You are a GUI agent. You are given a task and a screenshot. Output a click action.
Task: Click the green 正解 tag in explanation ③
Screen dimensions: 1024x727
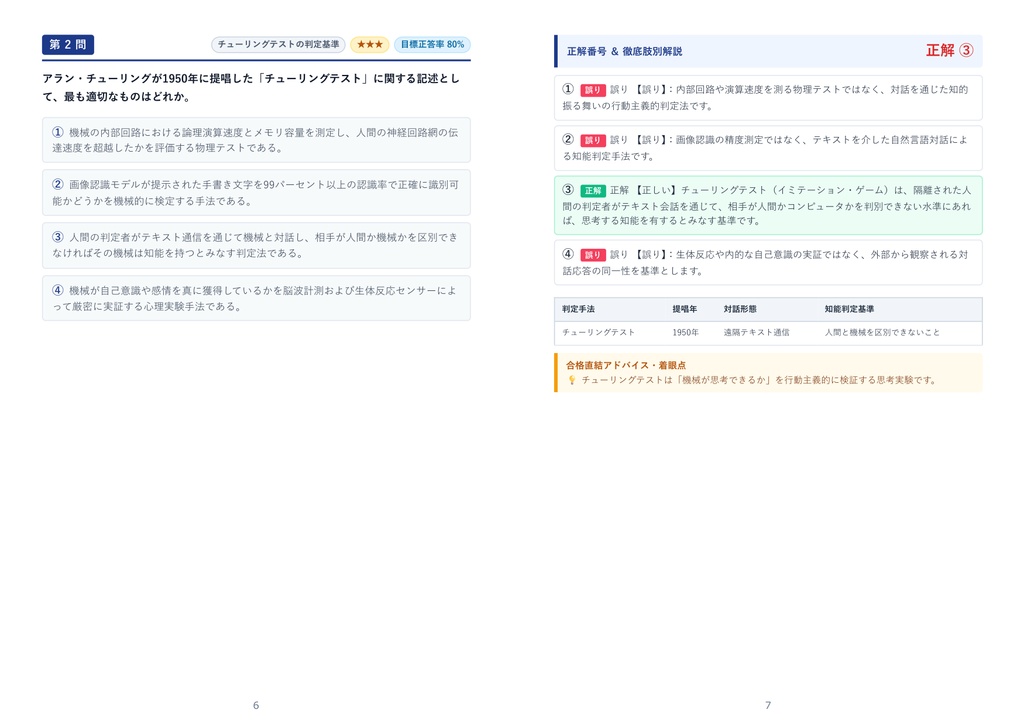click(593, 191)
